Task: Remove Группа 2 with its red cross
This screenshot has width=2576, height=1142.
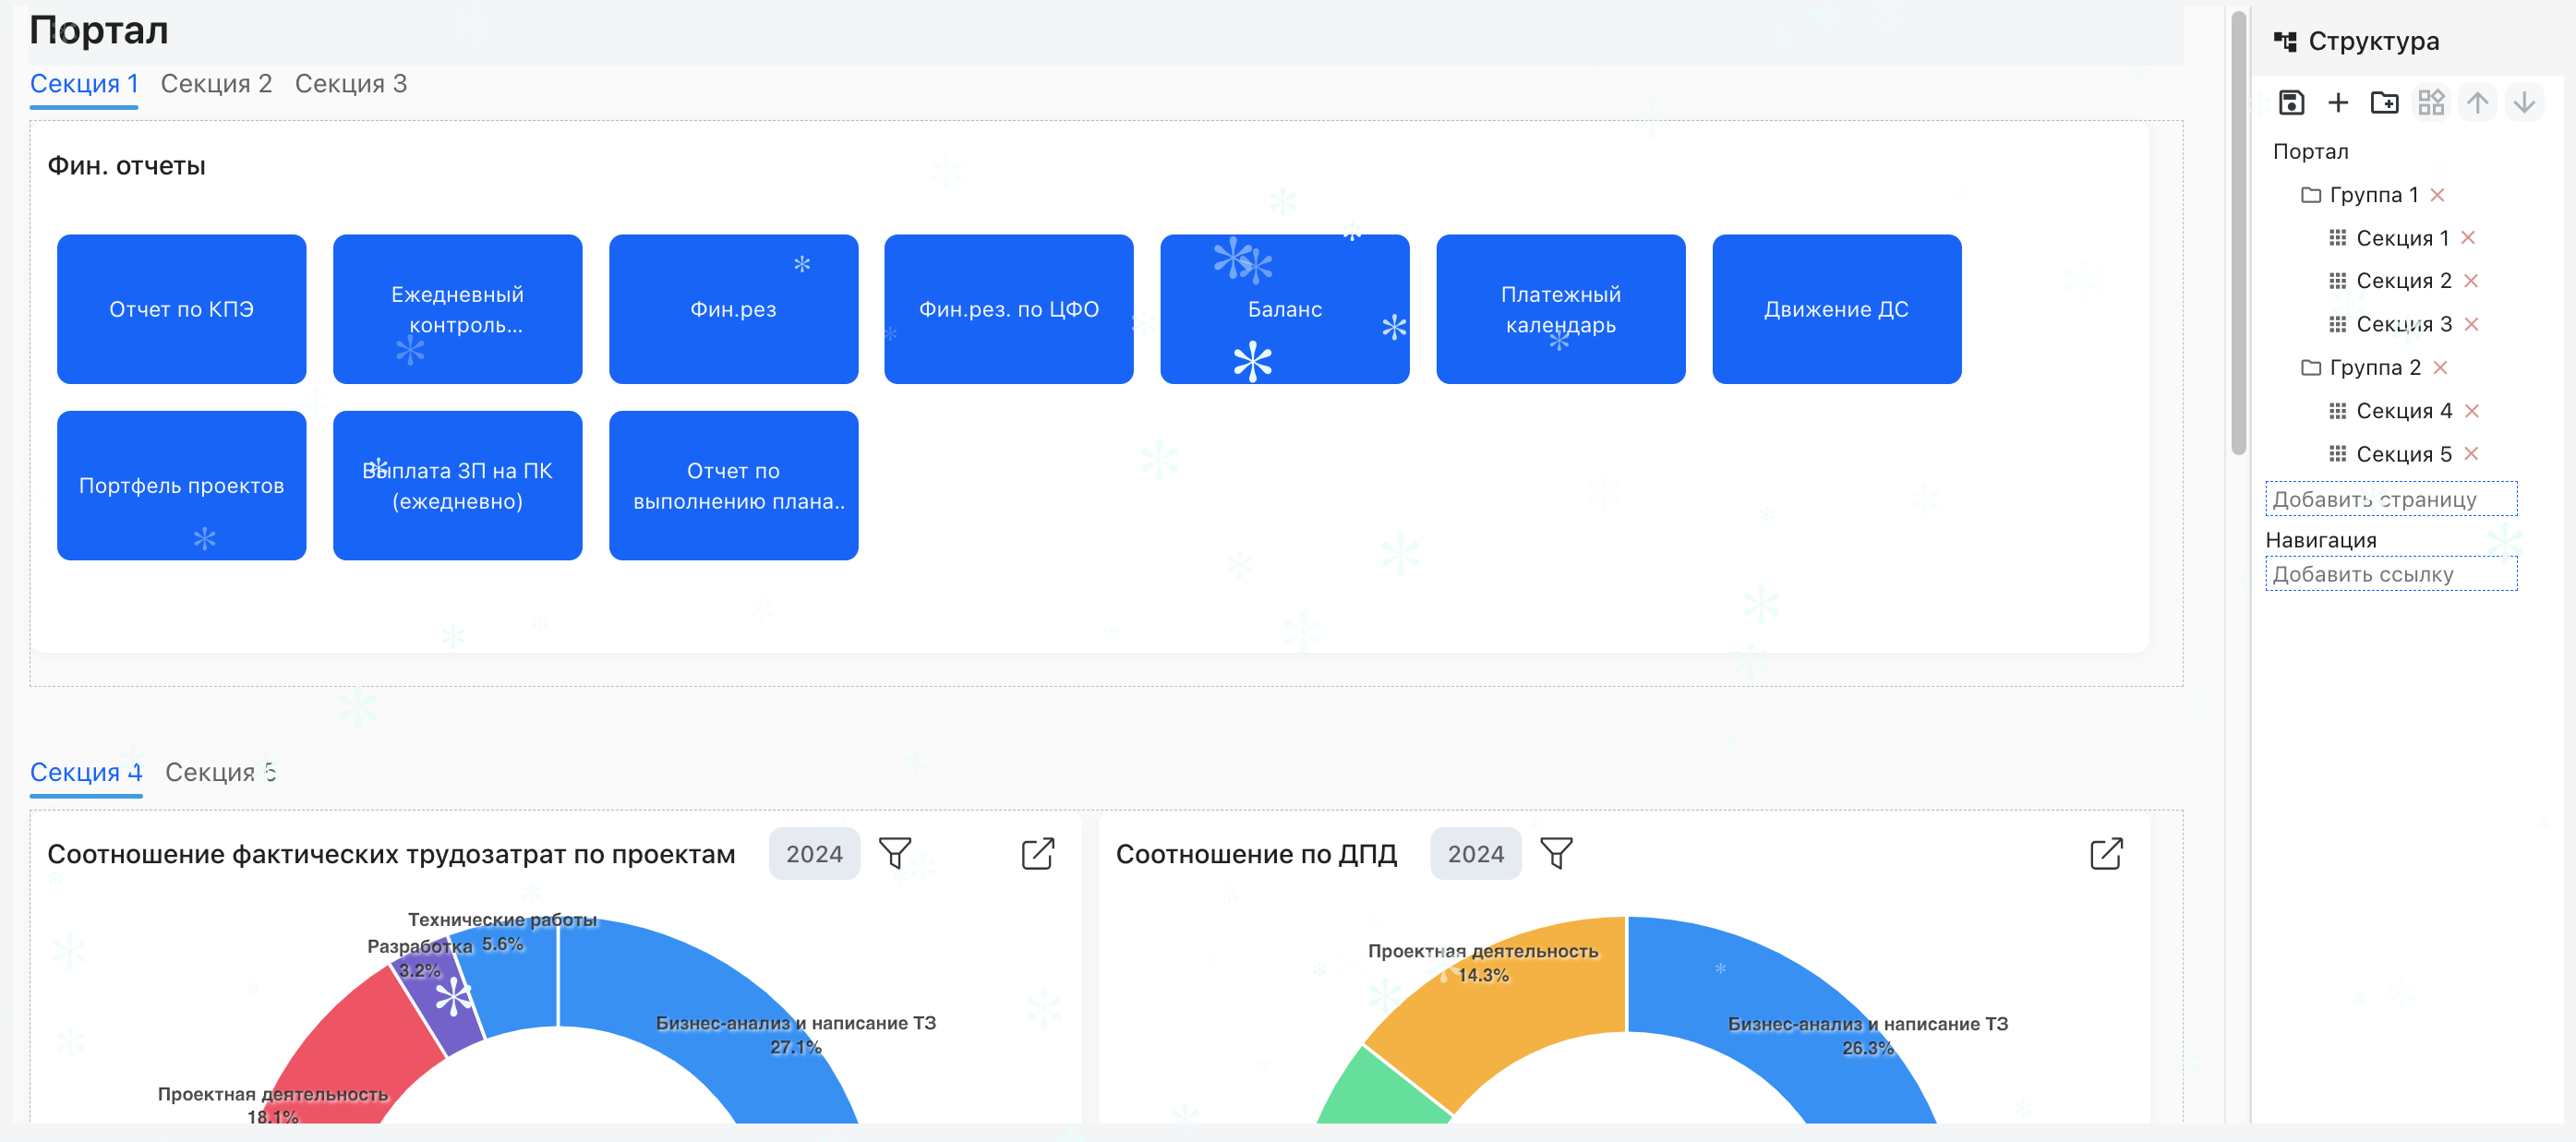Action: (2440, 367)
